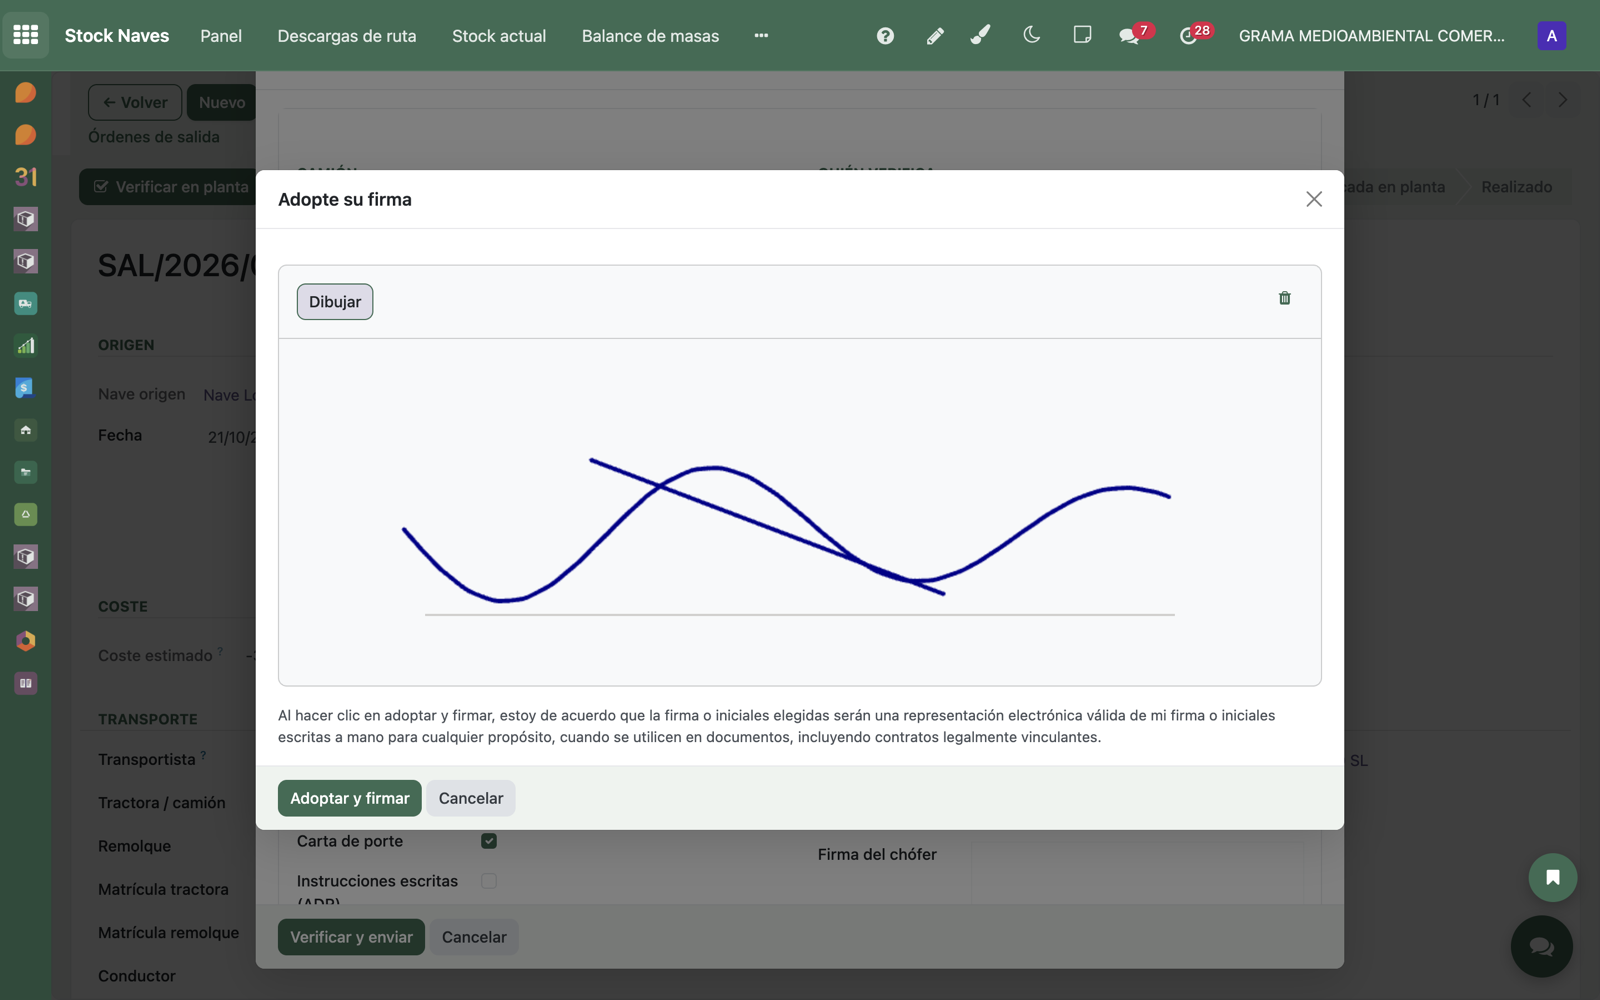Click the green bookmark floating button
This screenshot has height=1000, width=1600.
coord(1552,877)
